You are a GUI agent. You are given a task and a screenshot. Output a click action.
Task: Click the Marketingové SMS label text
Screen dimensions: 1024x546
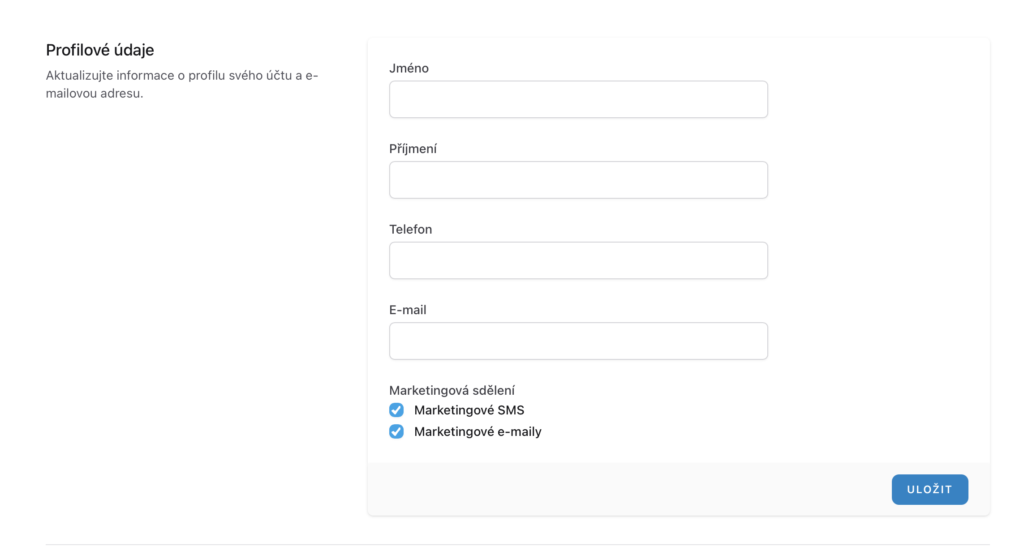tap(469, 410)
